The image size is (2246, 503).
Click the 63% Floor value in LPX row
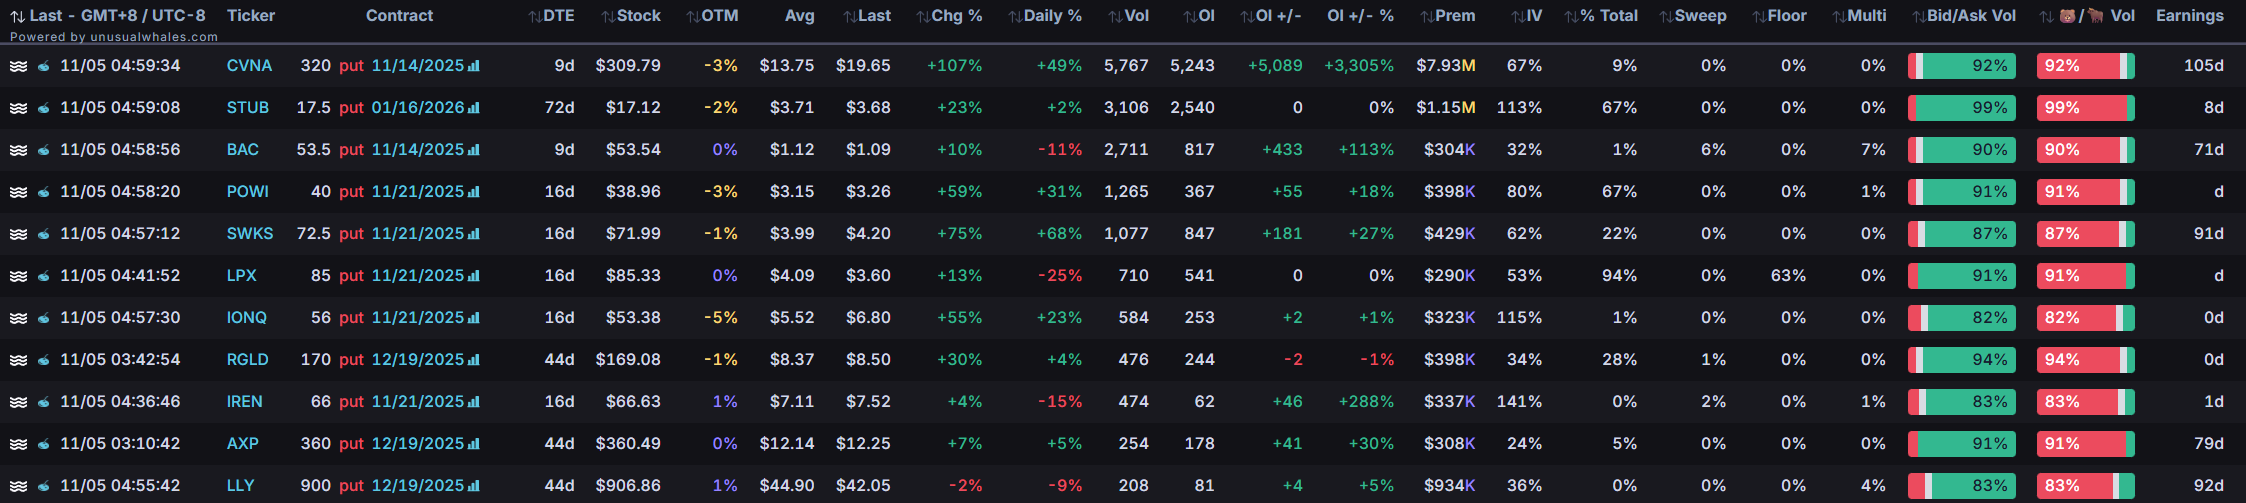click(x=1788, y=276)
